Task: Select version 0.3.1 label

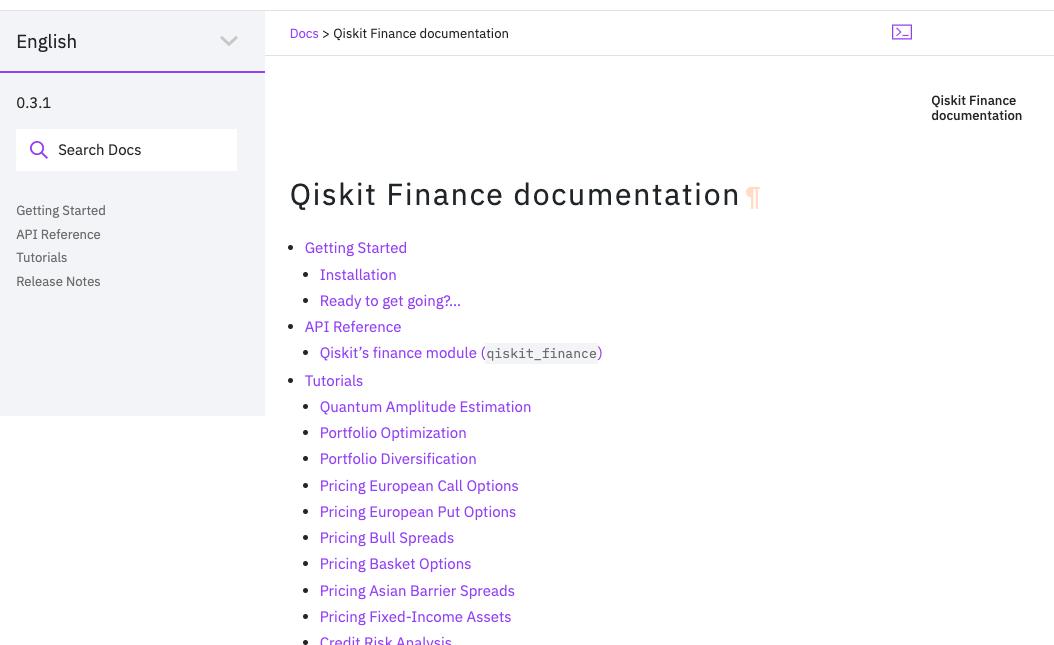Action: point(34,103)
